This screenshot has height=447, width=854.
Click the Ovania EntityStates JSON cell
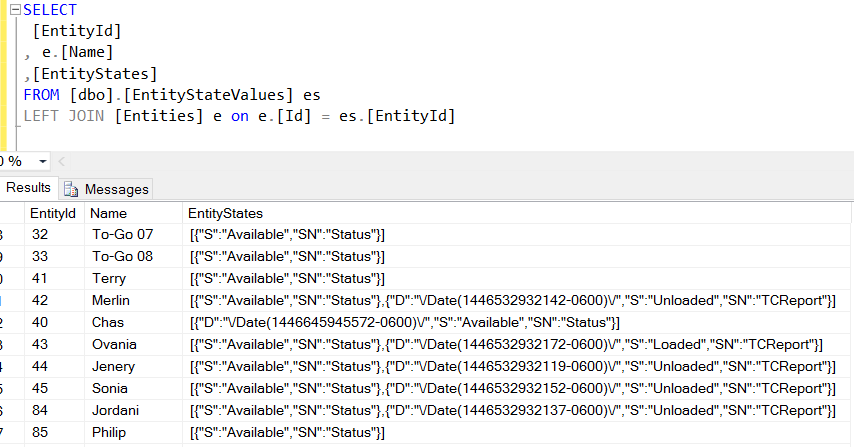(x=516, y=345)
